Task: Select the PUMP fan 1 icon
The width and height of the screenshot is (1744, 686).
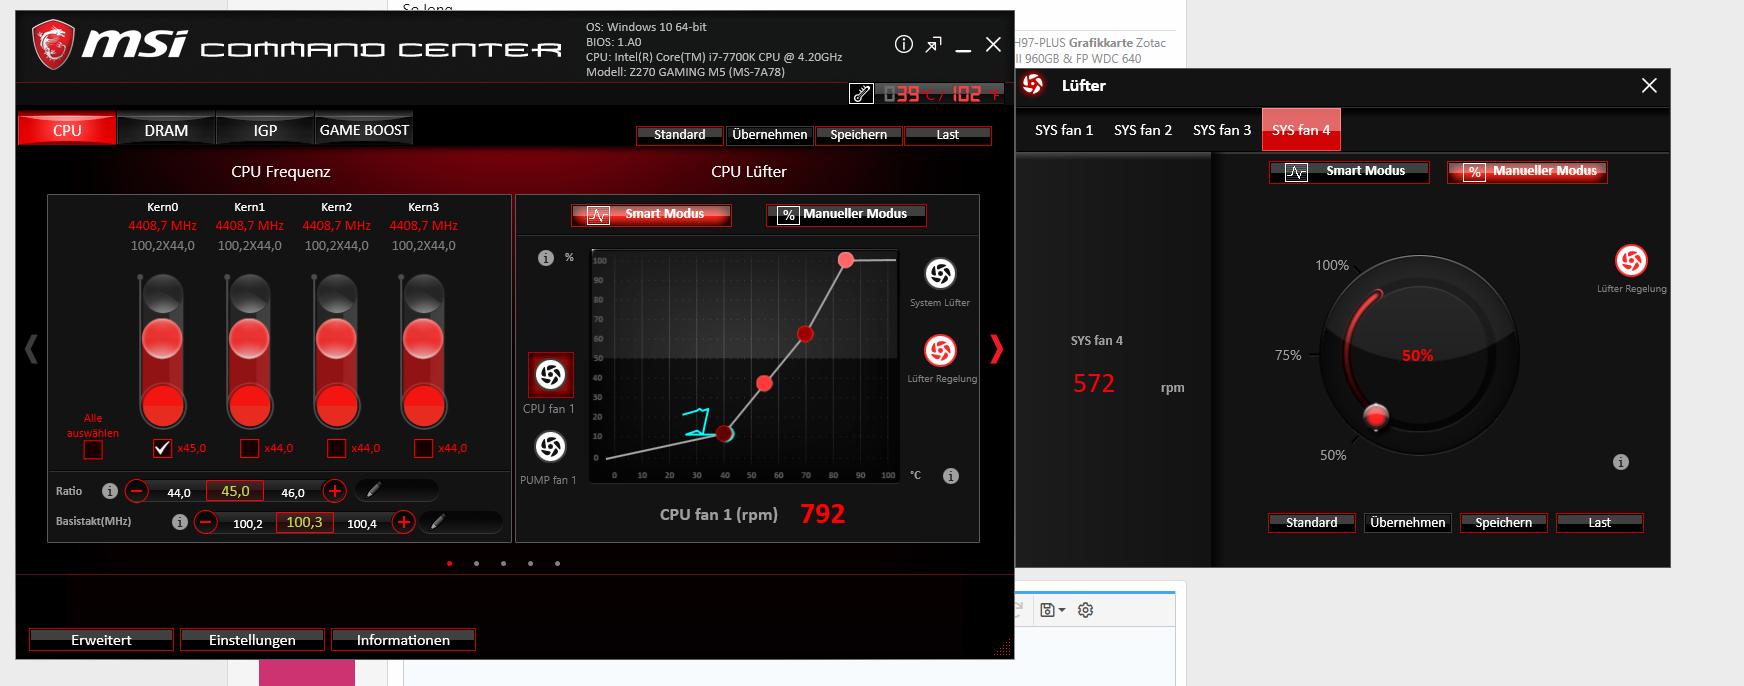Action: [x=550, y=446]
